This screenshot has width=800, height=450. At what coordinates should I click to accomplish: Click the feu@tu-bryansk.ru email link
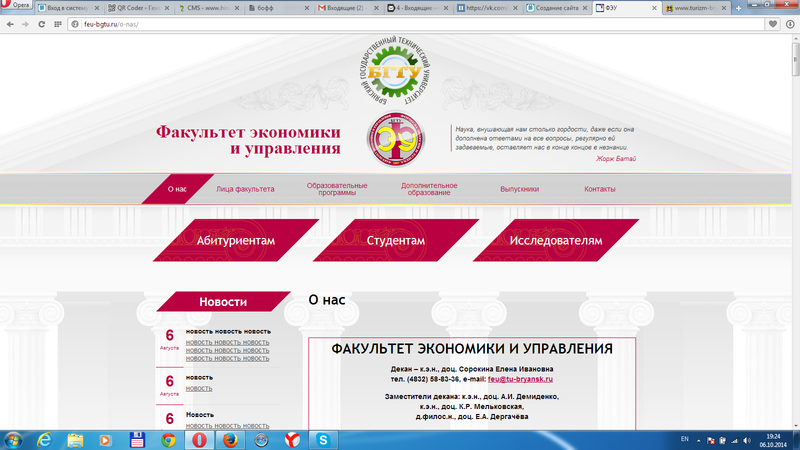[520, 379]
